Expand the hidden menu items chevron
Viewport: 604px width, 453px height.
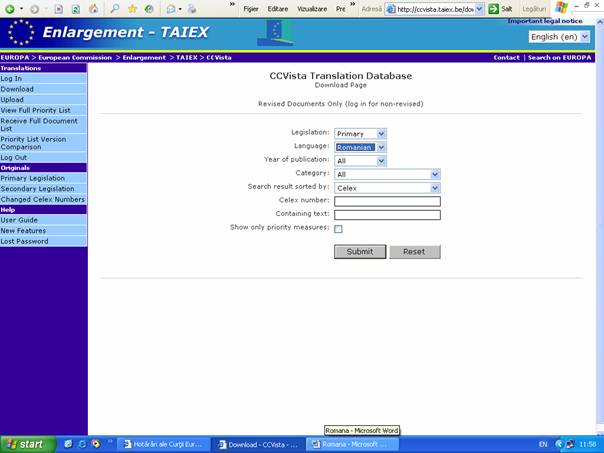click(x=352, y=4)
